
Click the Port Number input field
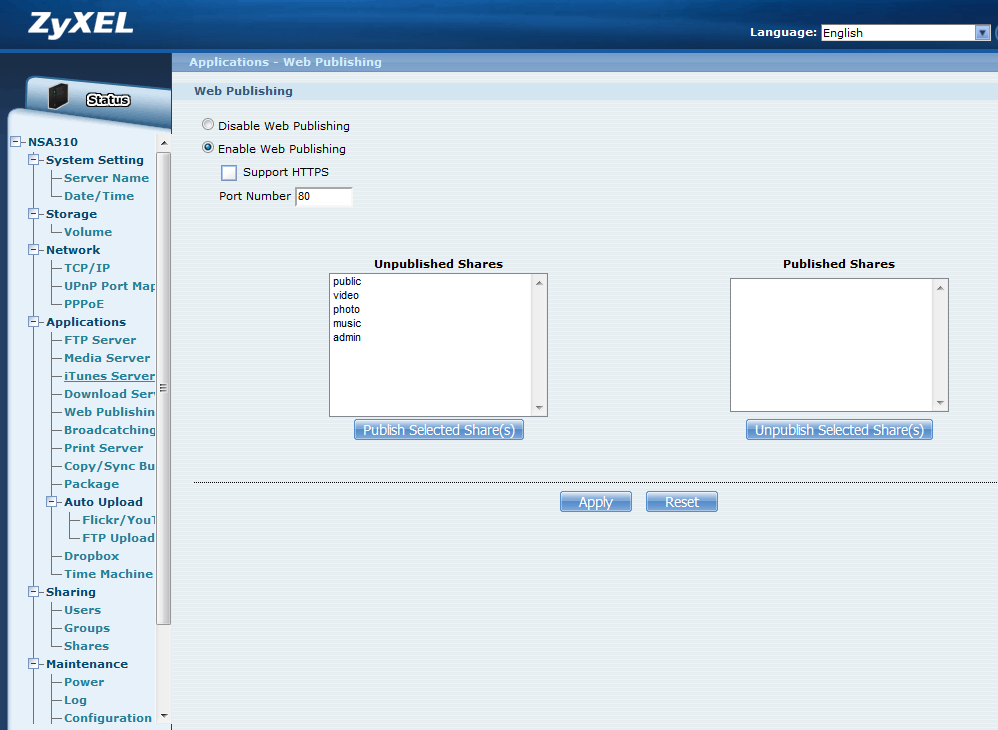pos(323,197)
